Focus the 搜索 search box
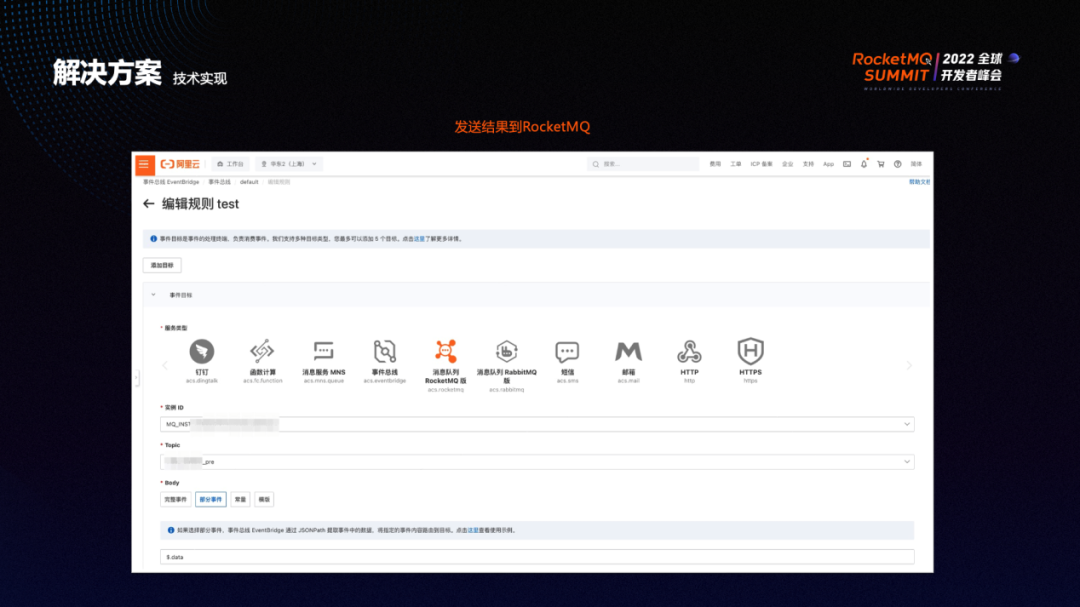Screen dimensions: 1080x607 [x=643, y=164]
